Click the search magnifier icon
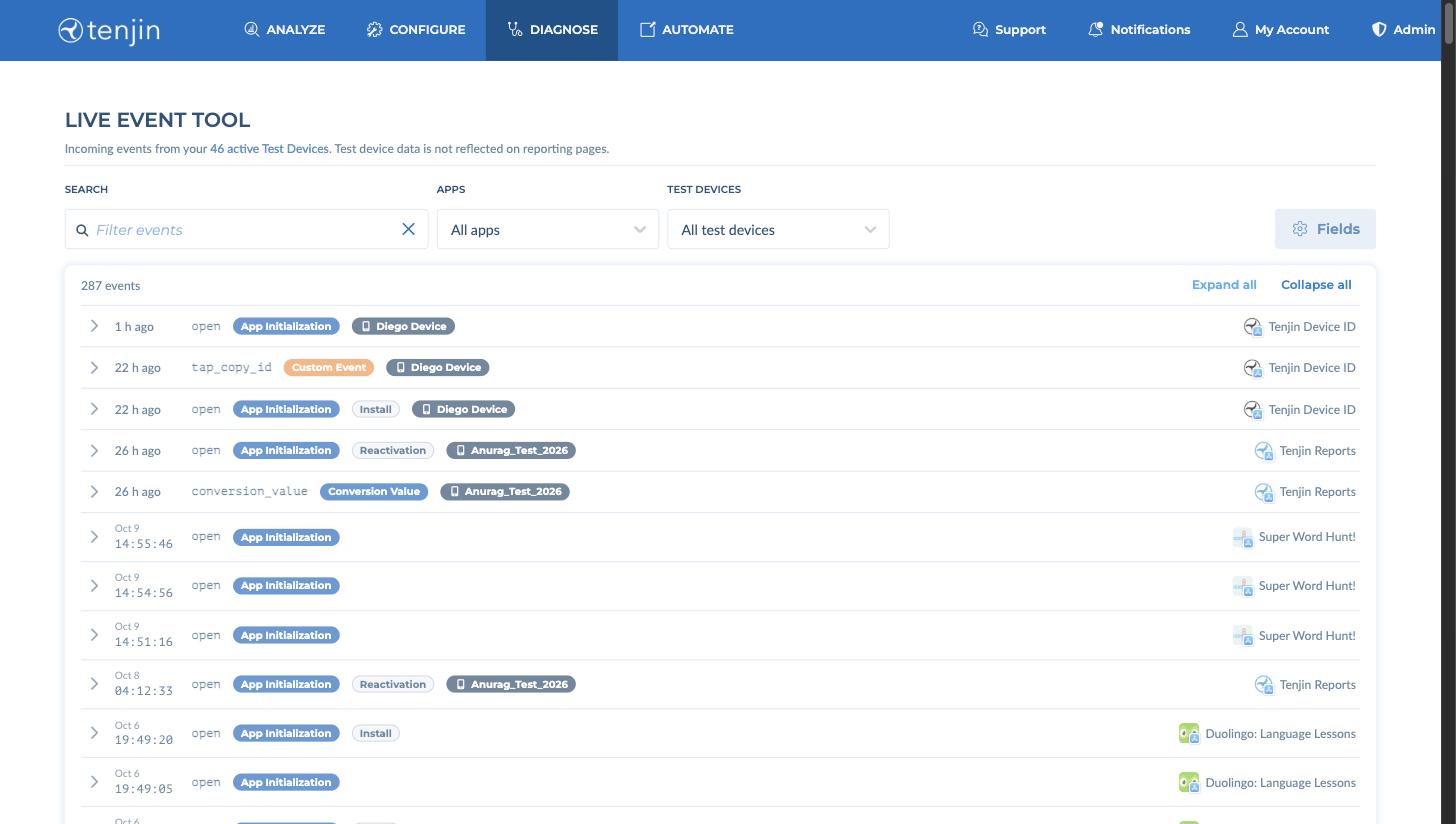1456x824 pixels. (x=83, y=230)
